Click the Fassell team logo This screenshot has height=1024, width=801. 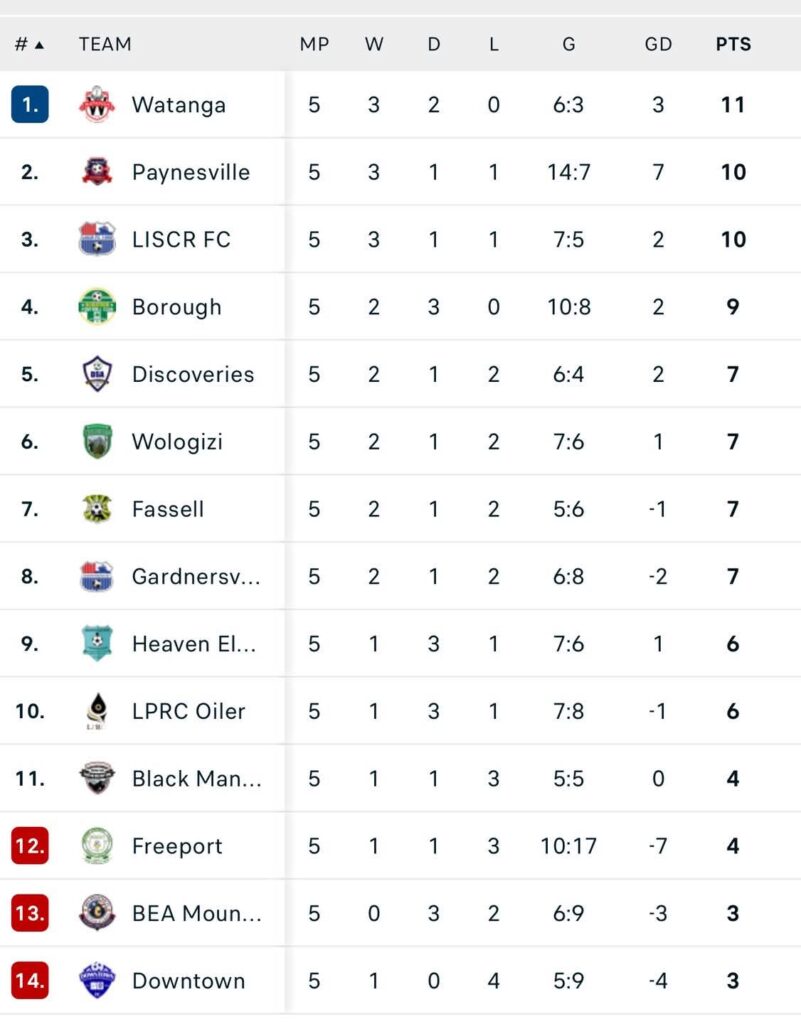tap(97, 509)
